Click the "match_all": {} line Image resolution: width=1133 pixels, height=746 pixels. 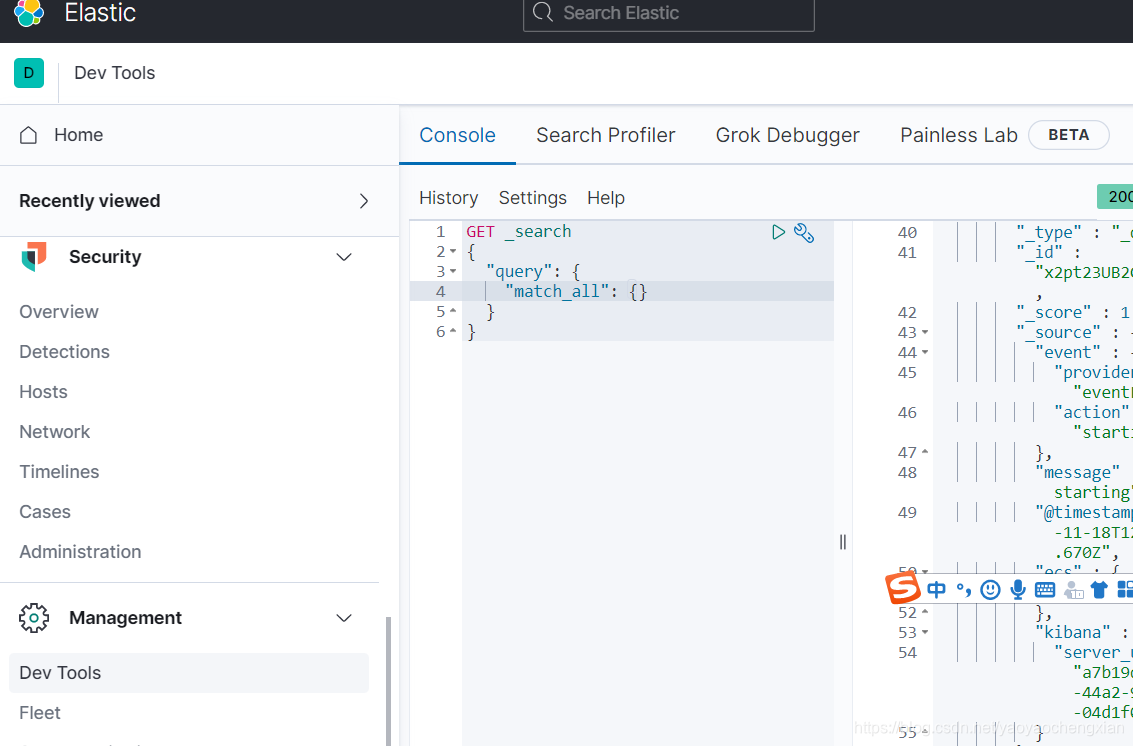577,291
